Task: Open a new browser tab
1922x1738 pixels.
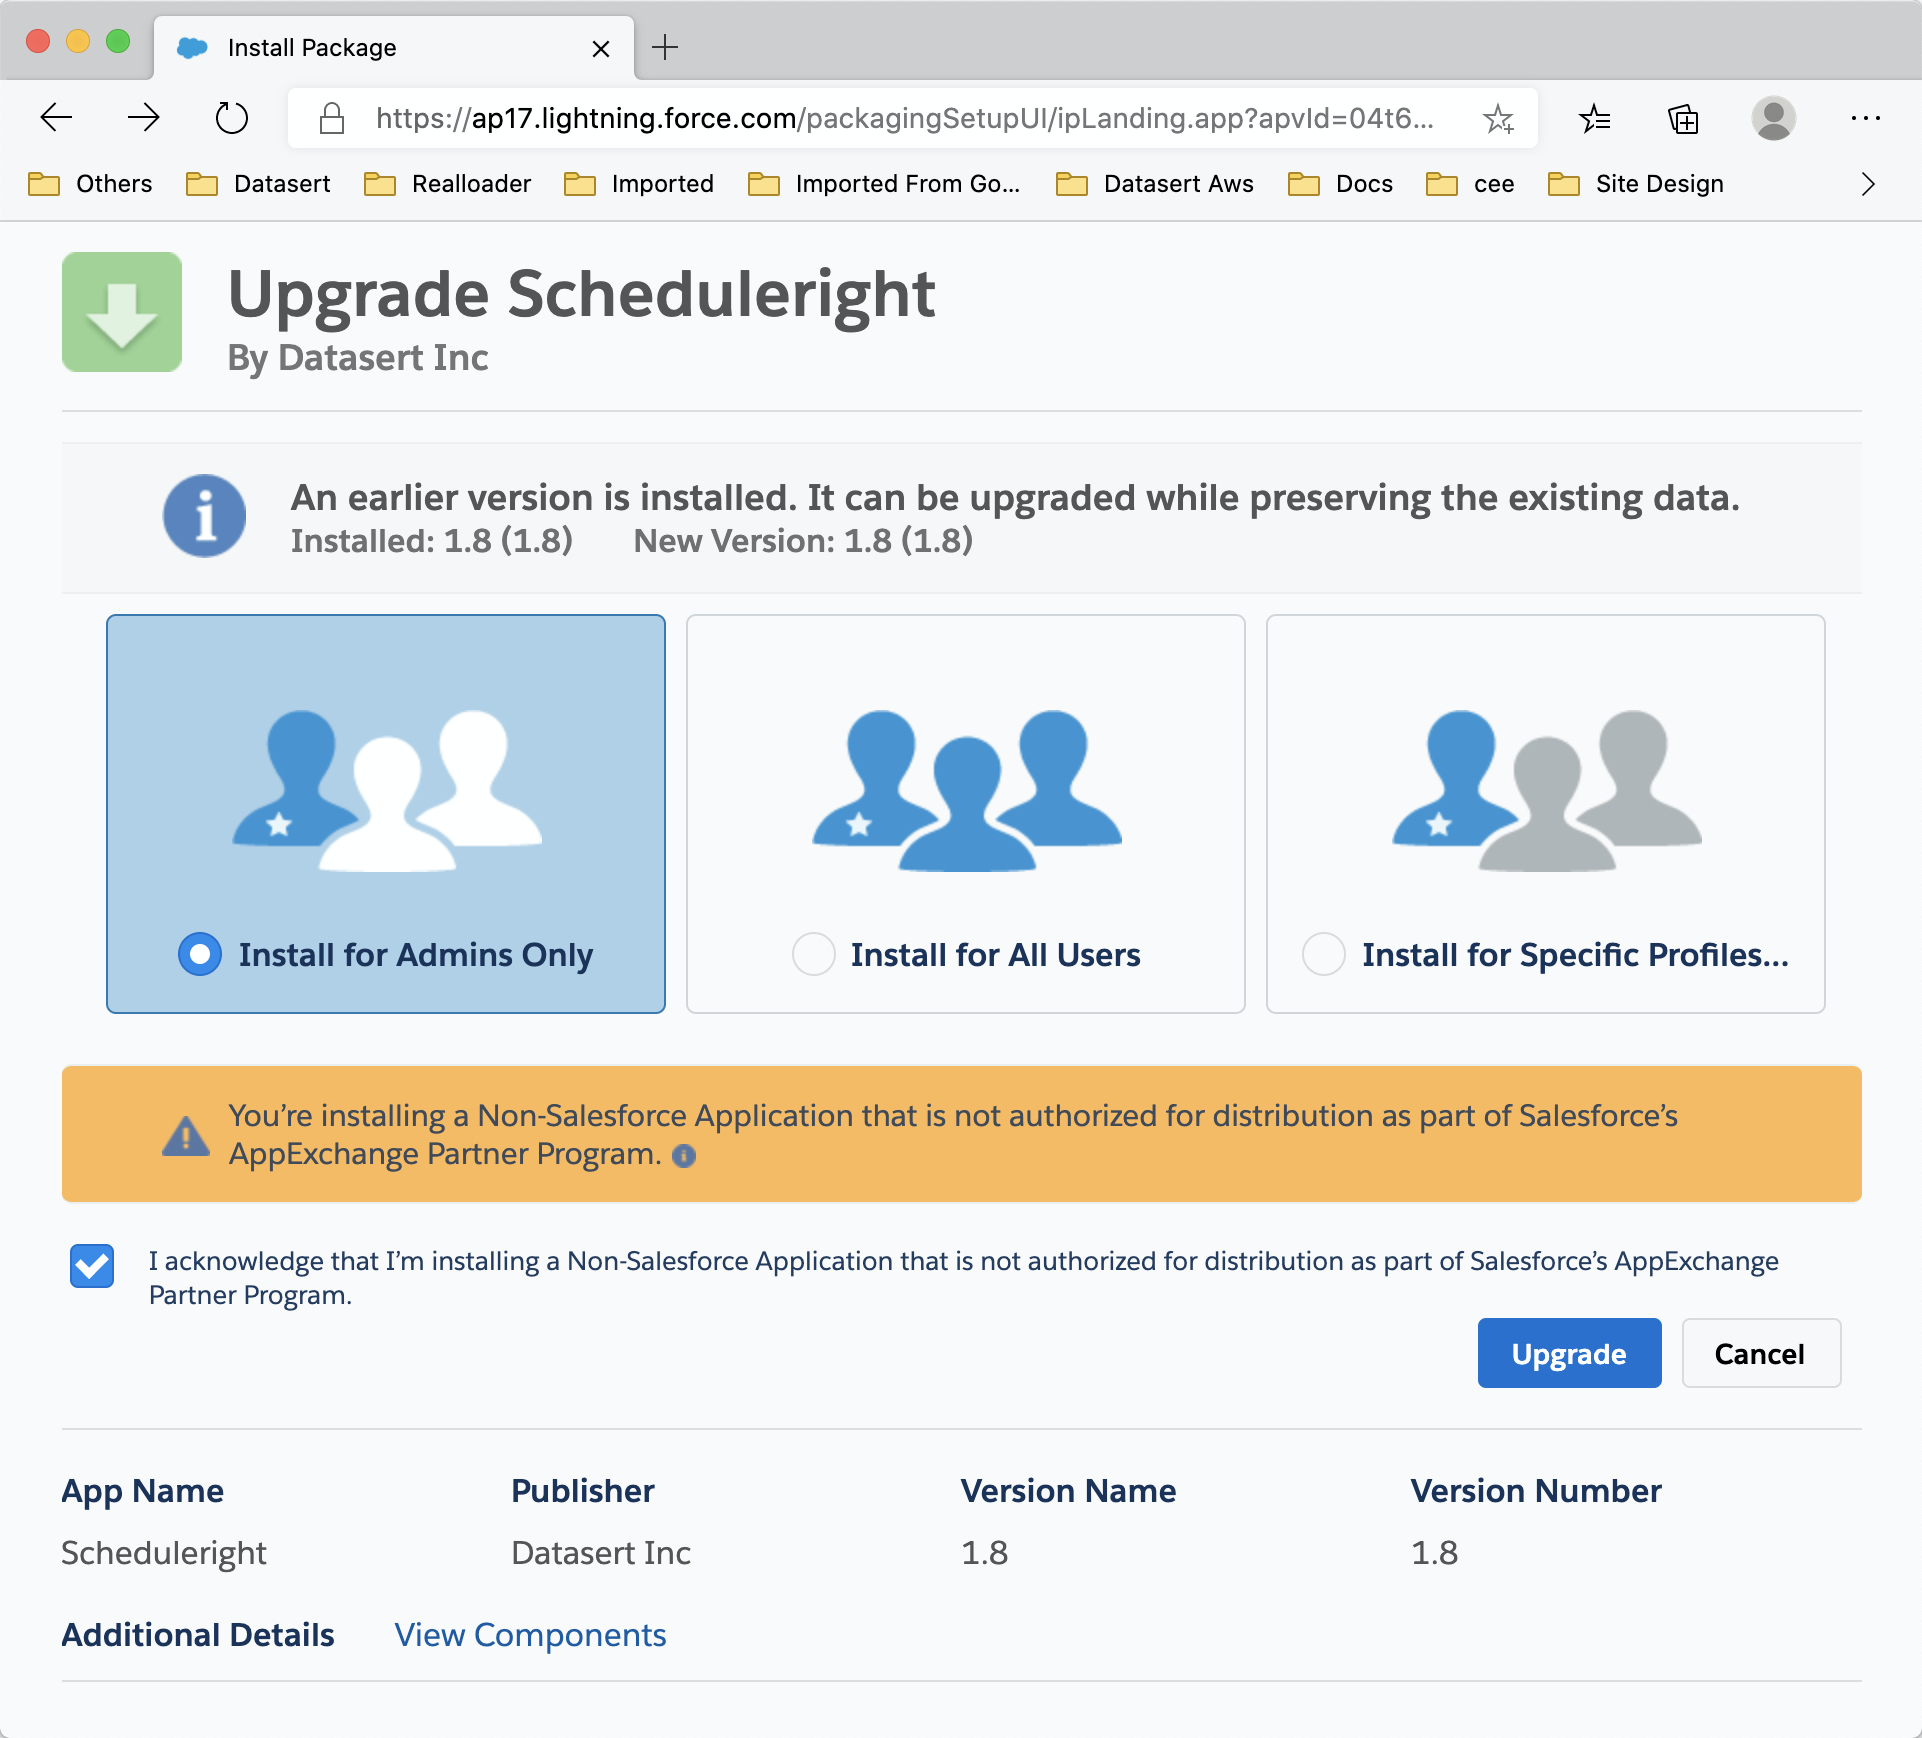Action: pos(665,47)
